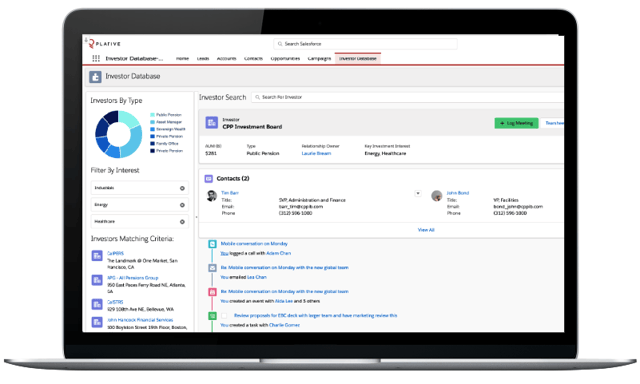Click the task timeline icon
The width and height of the screenshot is (640, 384).
[212, 316]
